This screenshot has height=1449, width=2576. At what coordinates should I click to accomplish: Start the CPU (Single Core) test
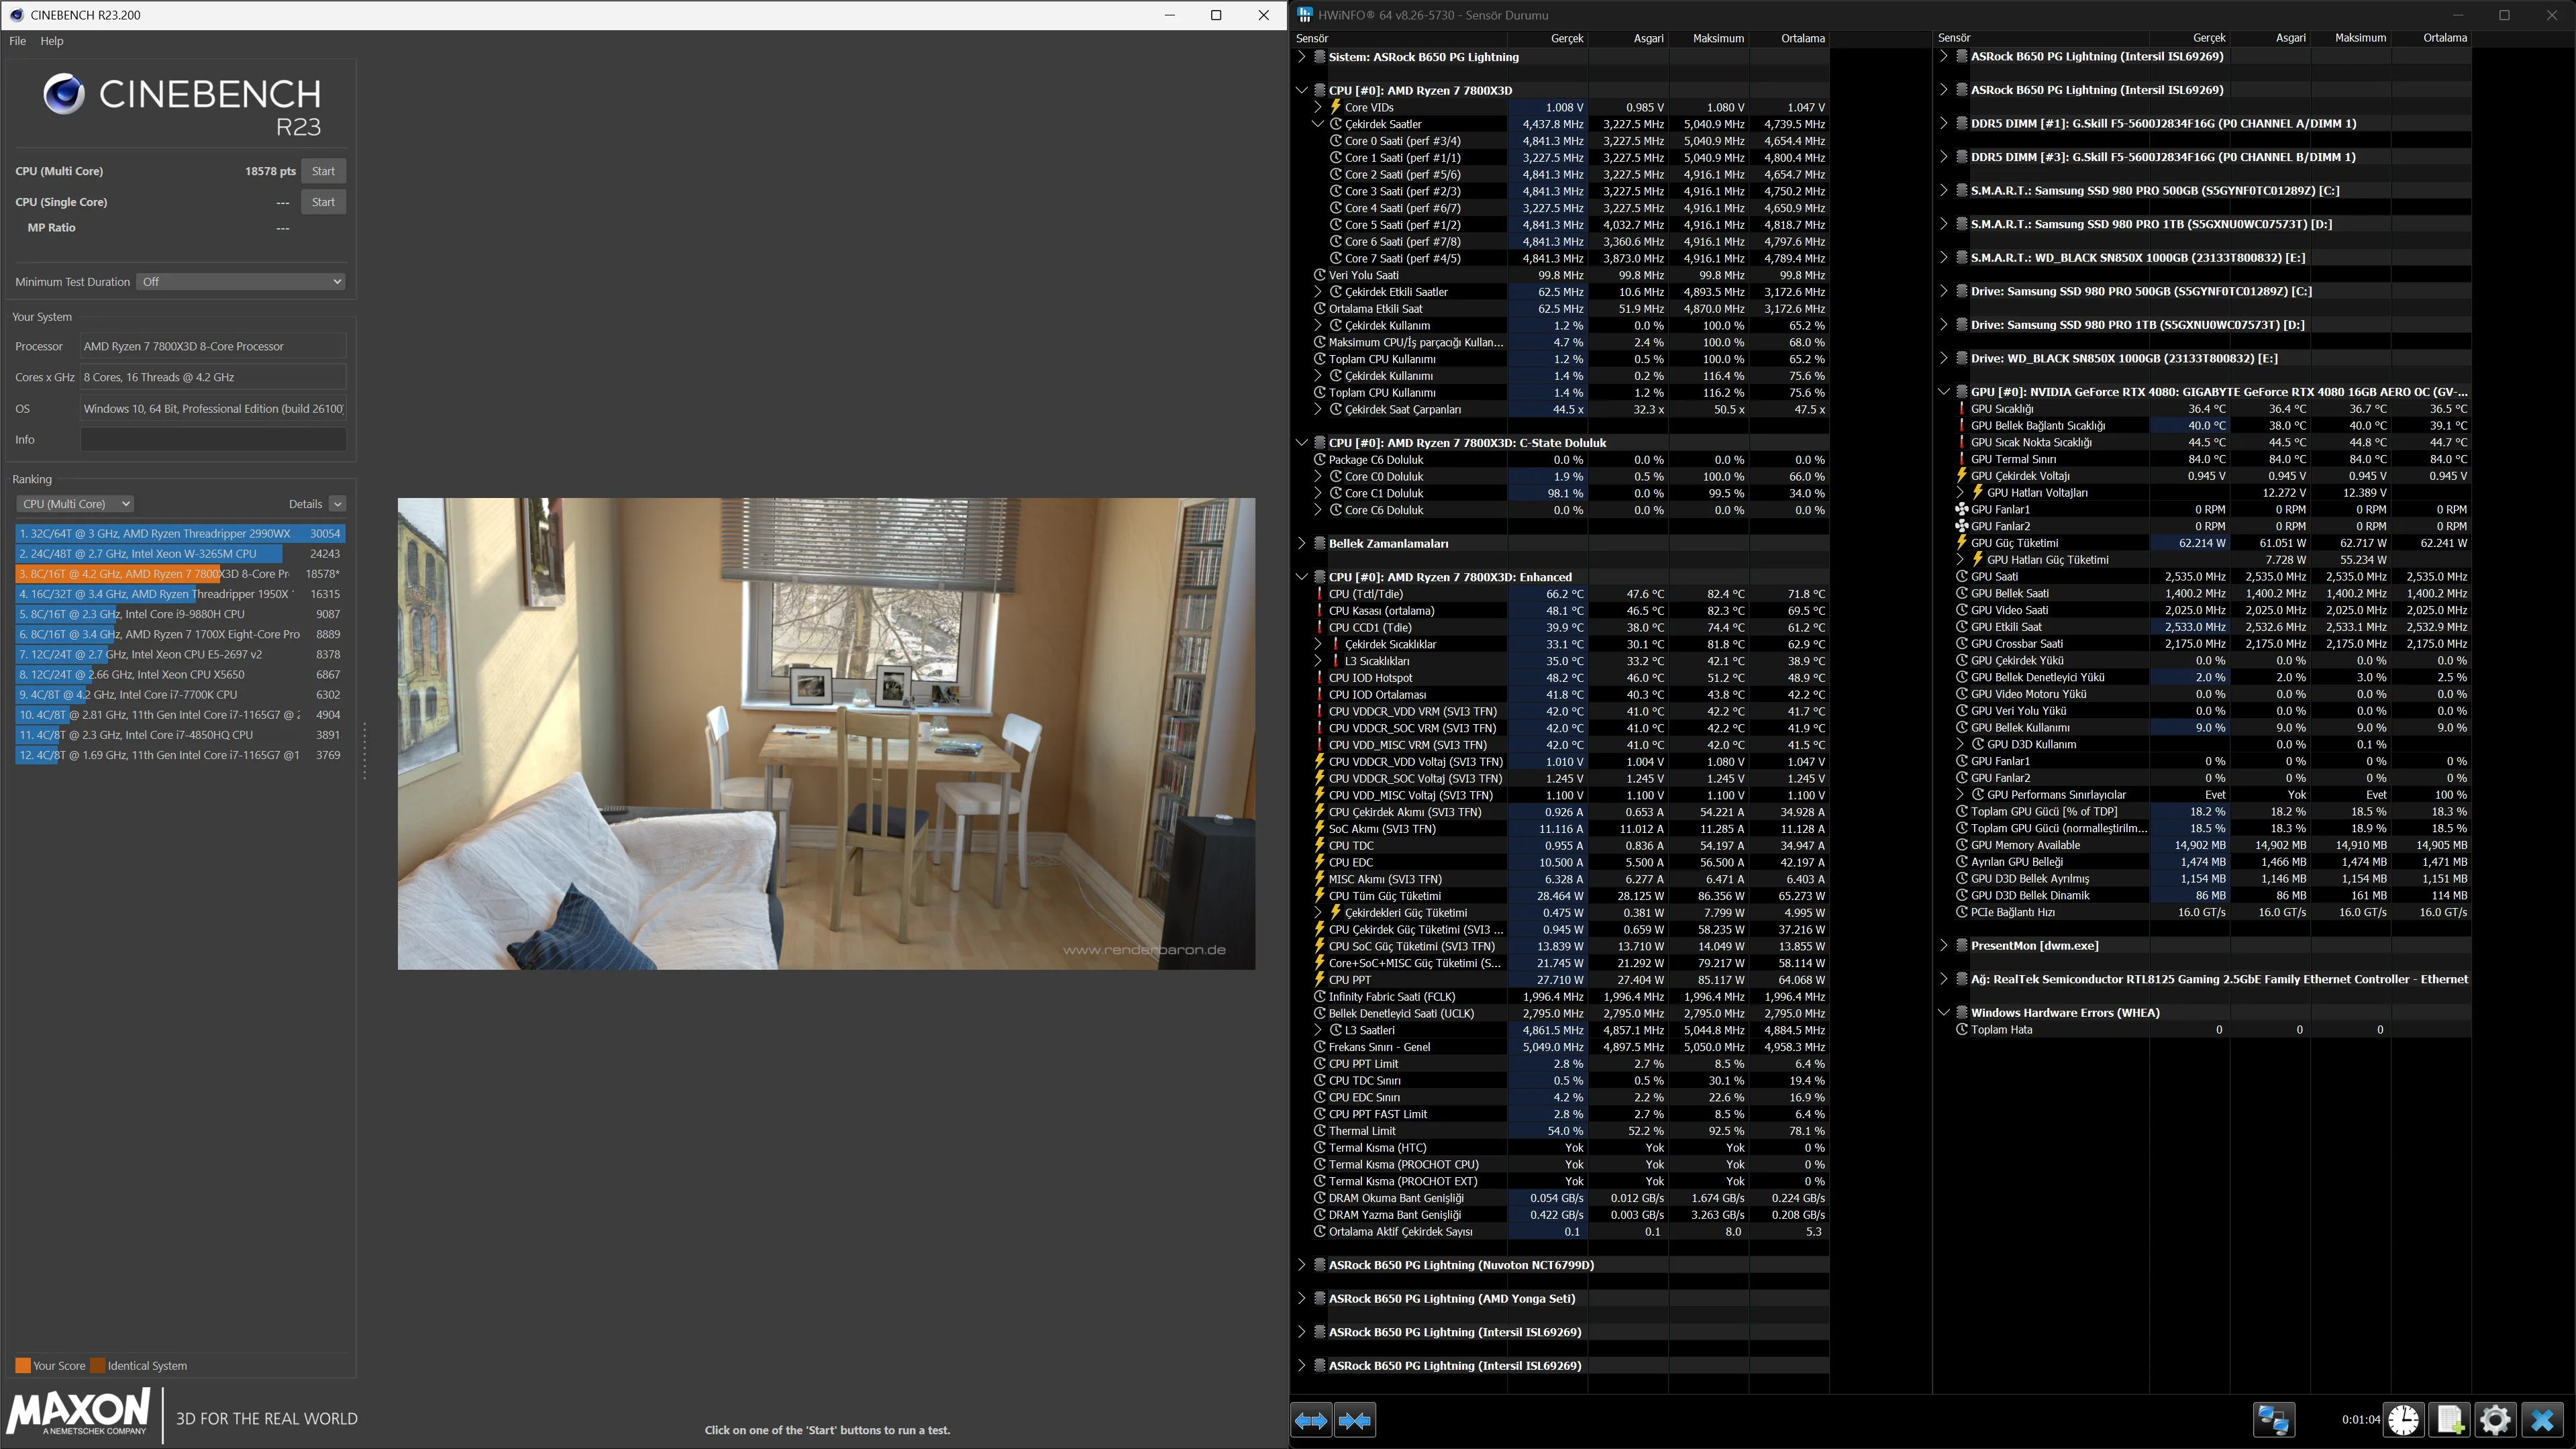point(323,202)
